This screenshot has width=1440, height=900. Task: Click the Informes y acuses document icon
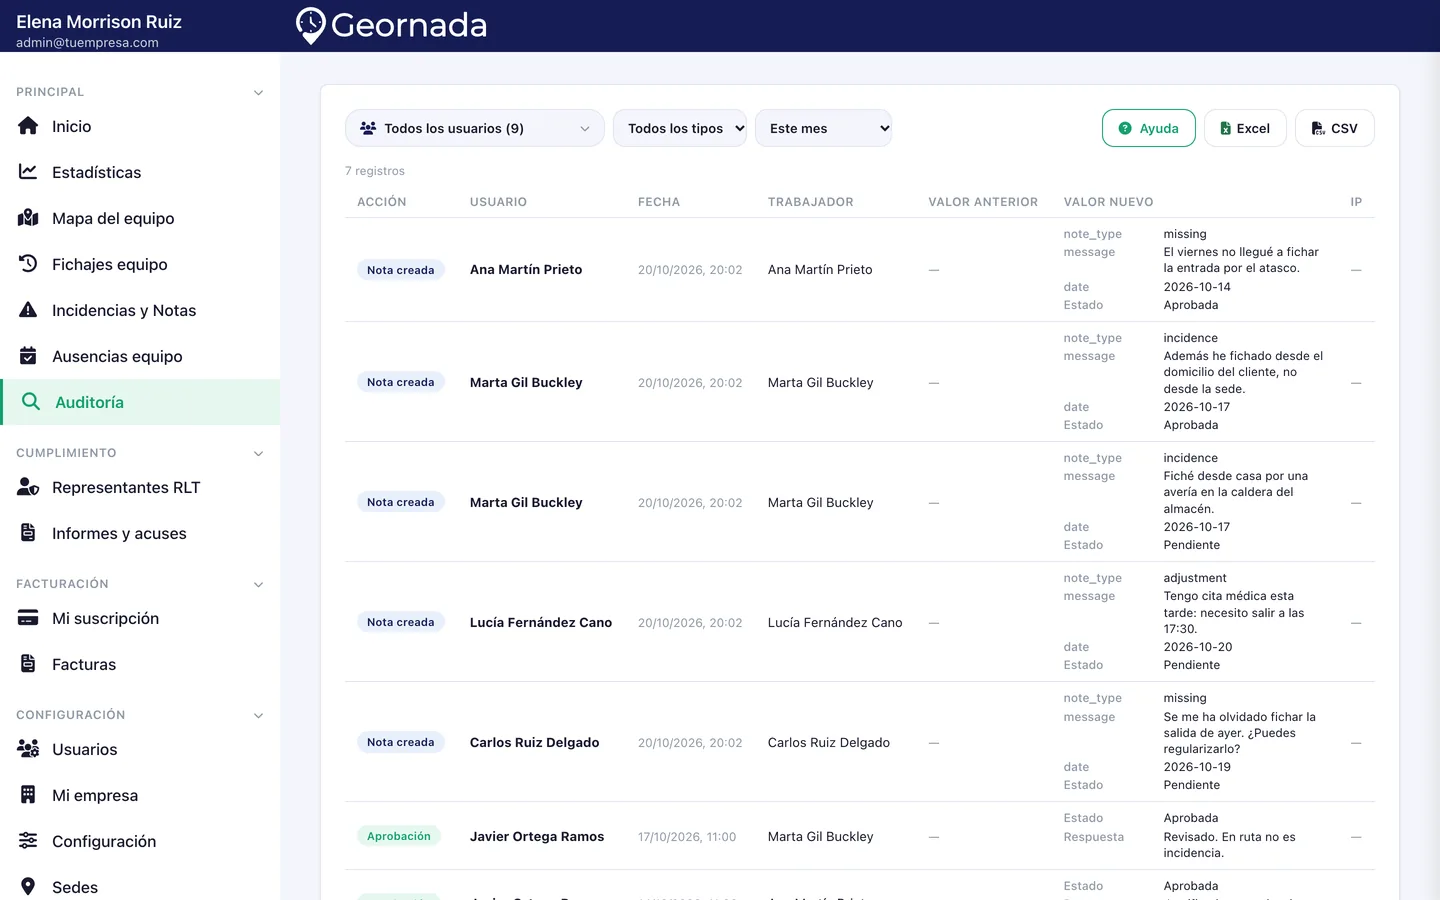click(x=28, y=533)
